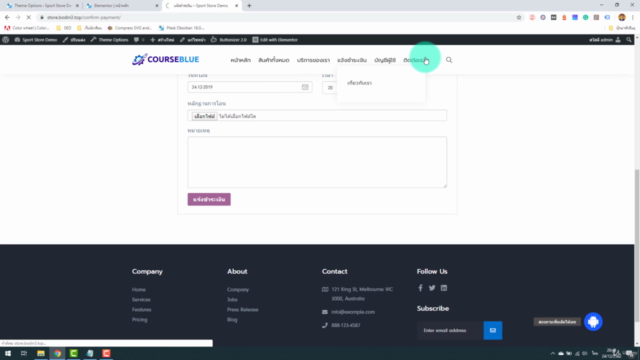Open บัญชีผู้ใช้ in the navigation menu
Viewport: 640px width, 360px height.
coord(385,60)
